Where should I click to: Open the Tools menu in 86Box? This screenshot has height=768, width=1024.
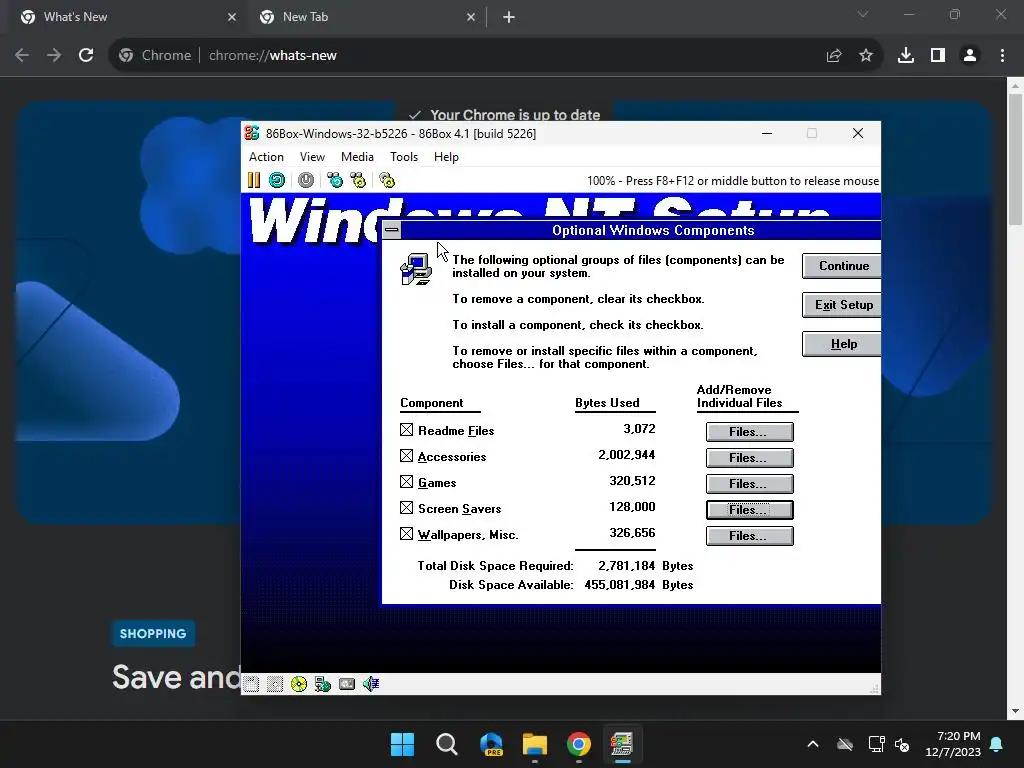[x=404, y=157]
